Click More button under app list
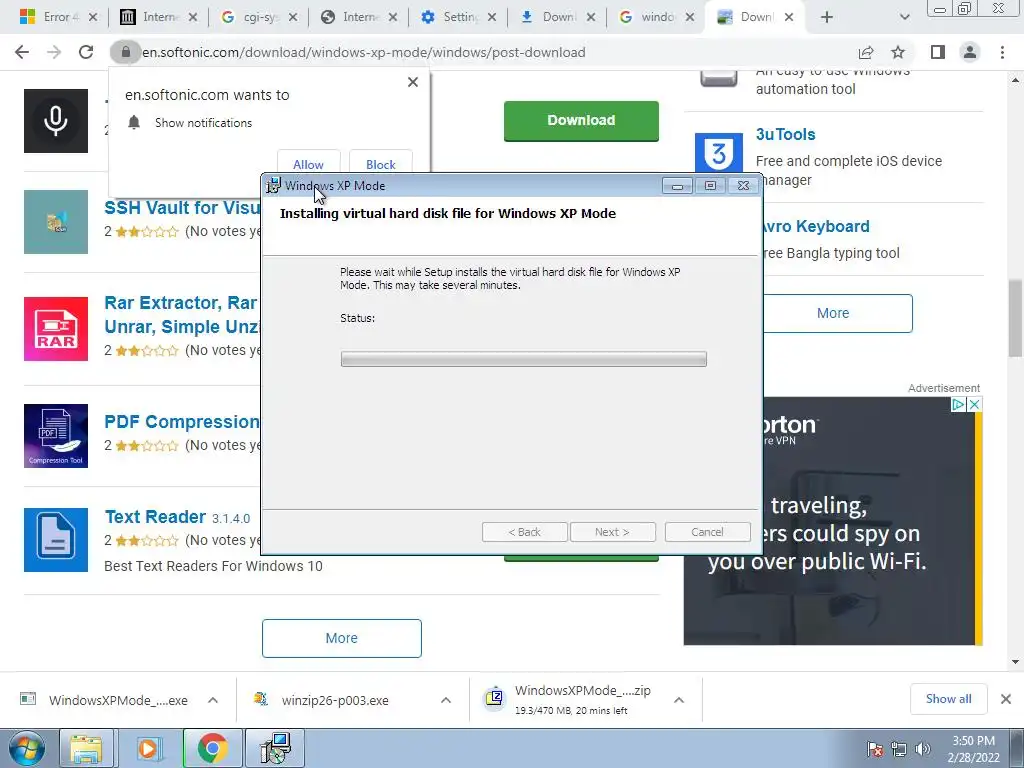 click(342, 638)
